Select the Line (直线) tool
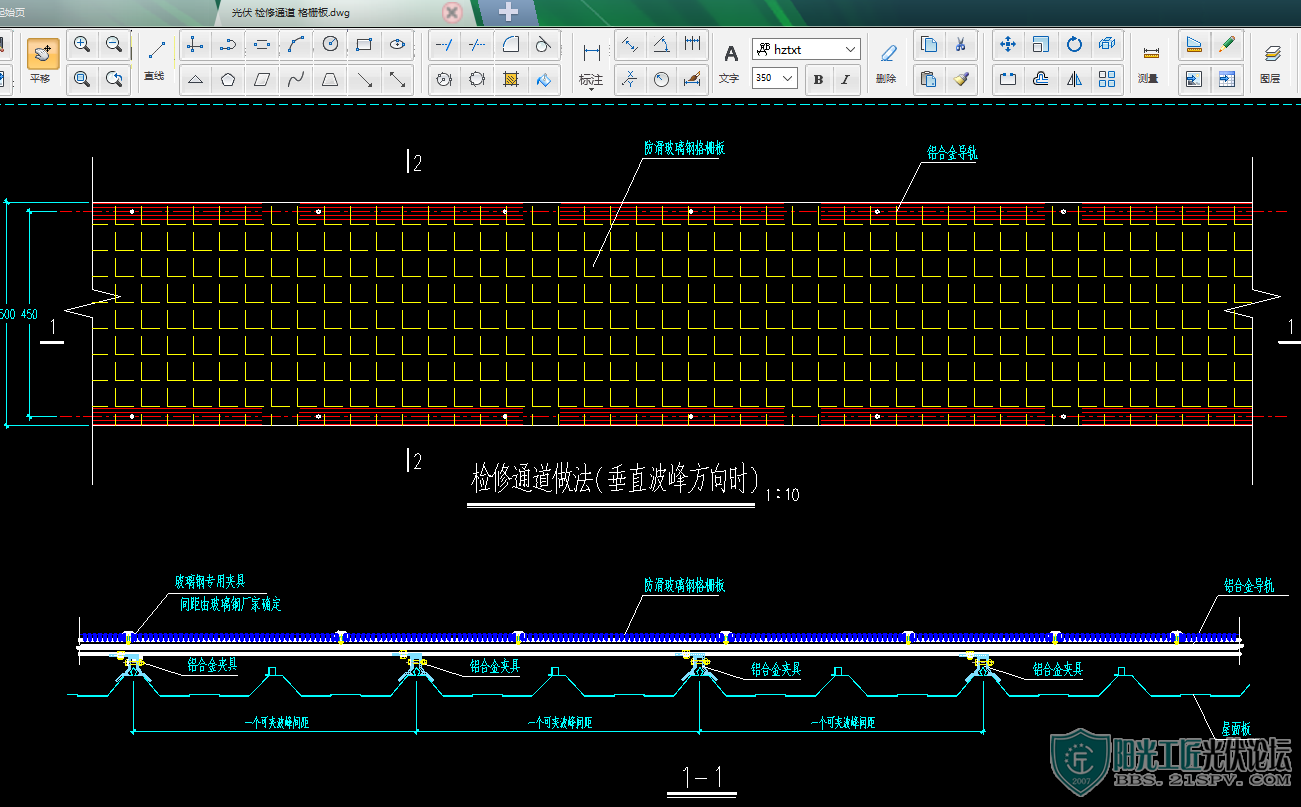Image resolution: width=1301 pixels, height=807 pixels. [x=154, y=60]
